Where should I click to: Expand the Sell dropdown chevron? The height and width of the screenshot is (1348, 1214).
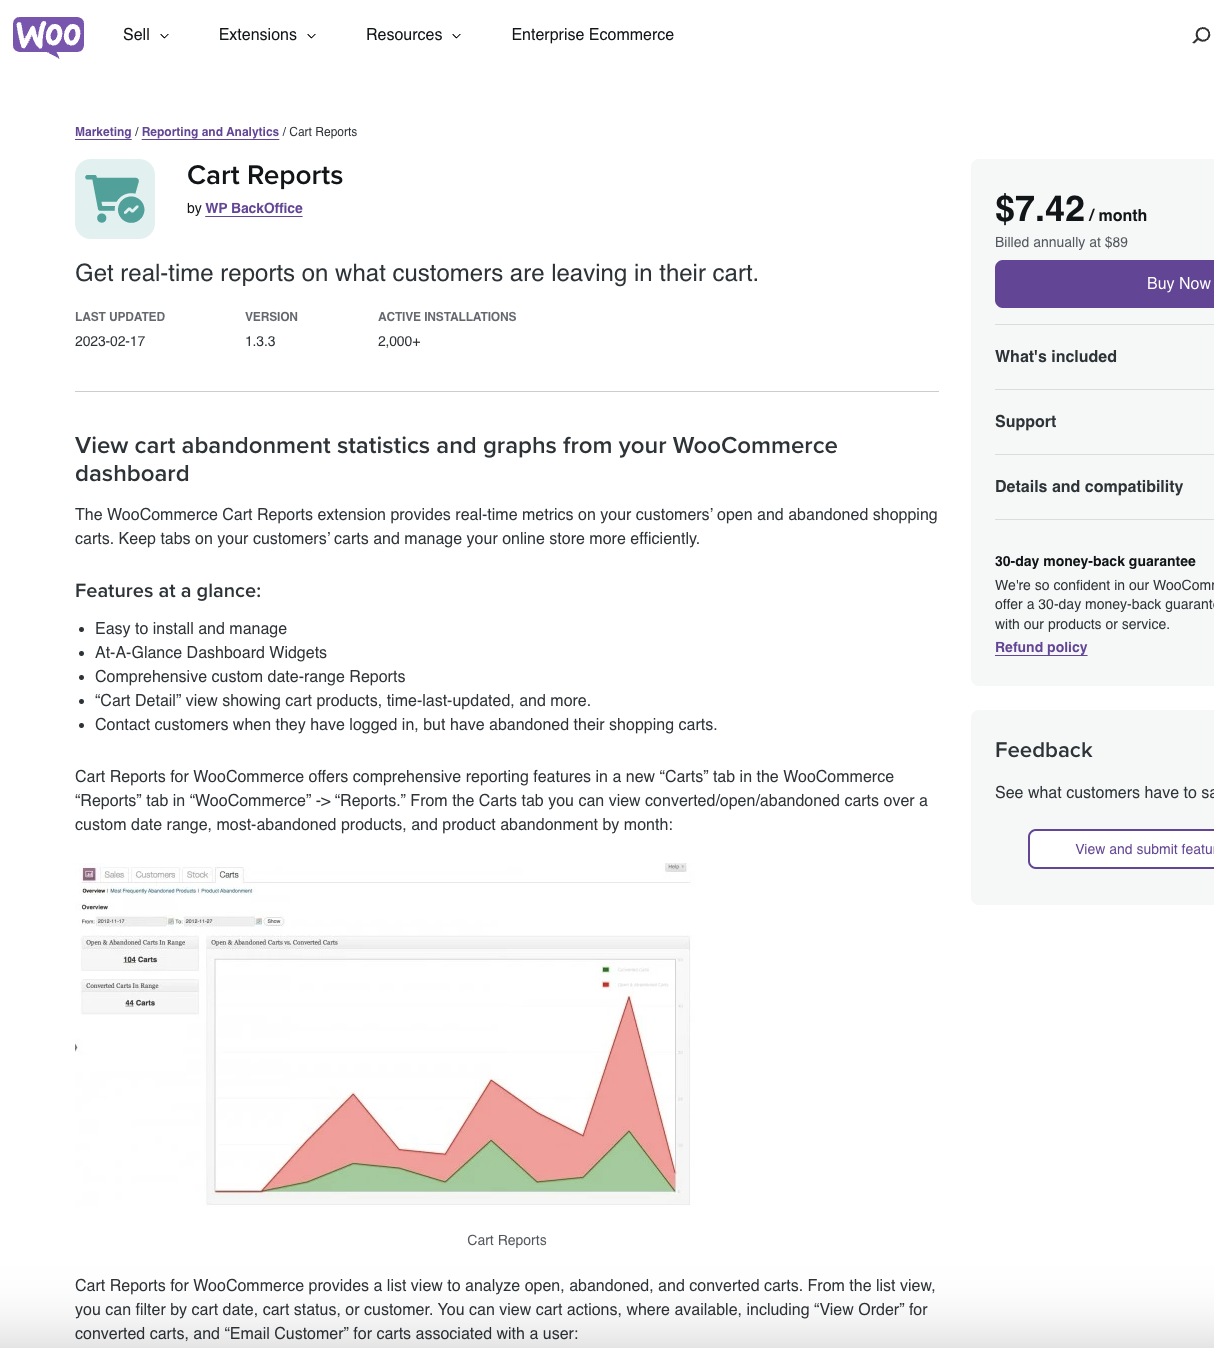[x=166, y=36]
